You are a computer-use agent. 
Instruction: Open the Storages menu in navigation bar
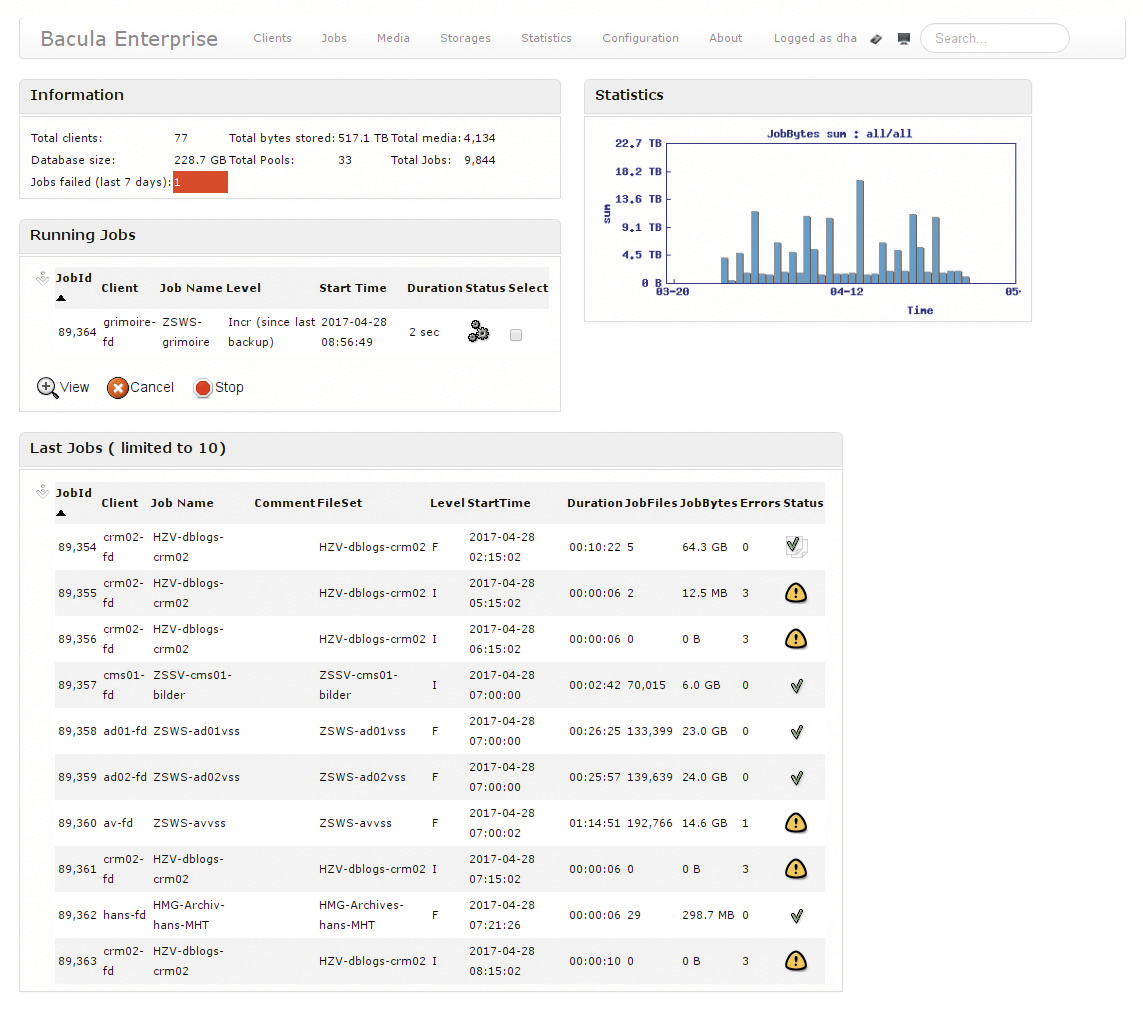pyautogui.click(x=465, y=38)
